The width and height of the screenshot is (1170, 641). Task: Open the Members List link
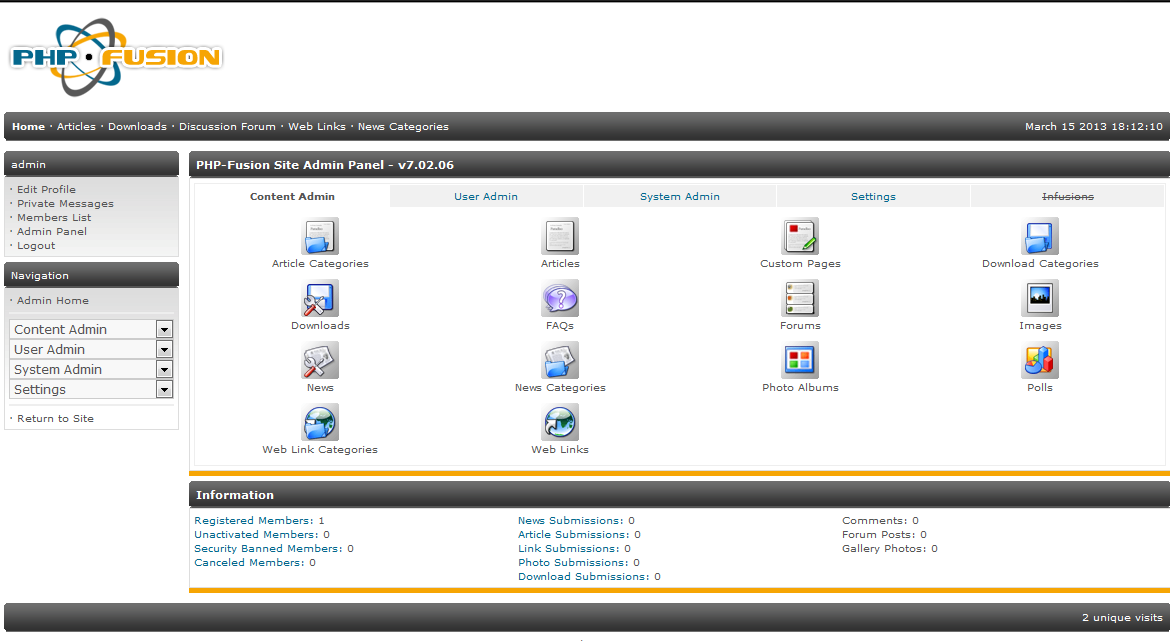tap(54, 218)
